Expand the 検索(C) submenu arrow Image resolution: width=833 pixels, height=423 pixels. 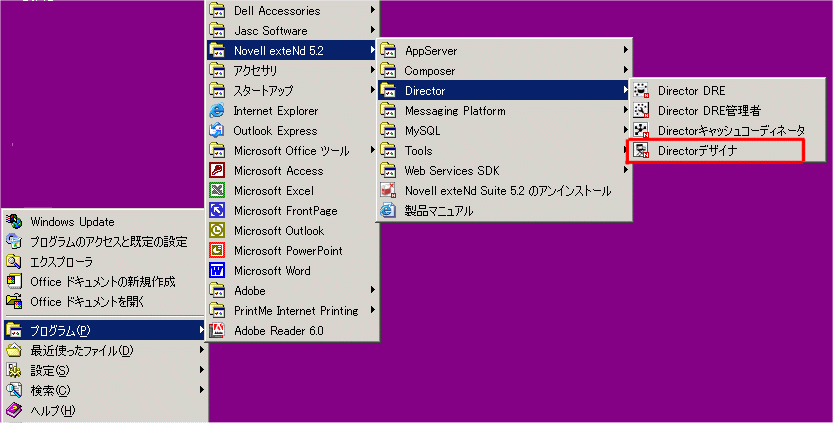(201, 391)
